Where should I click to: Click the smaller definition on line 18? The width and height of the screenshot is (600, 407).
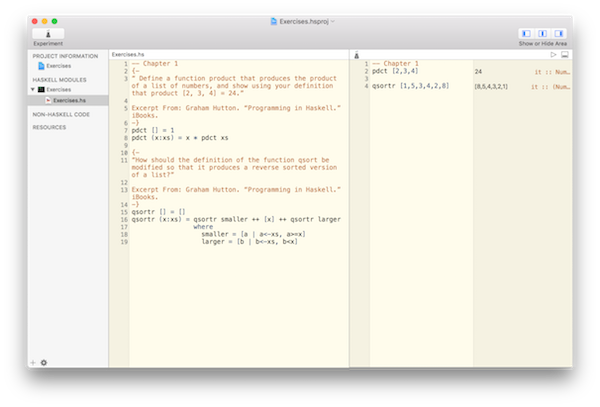pyautogui.click(x=253, y=234)
